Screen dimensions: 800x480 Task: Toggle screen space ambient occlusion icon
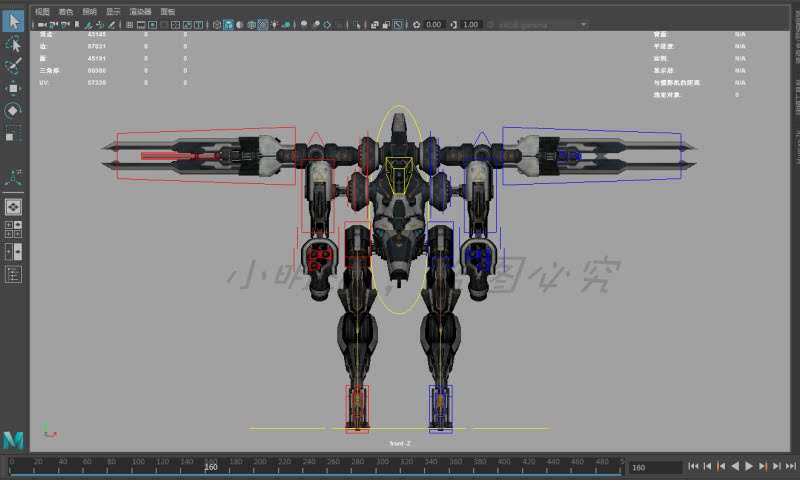[304, 24]
